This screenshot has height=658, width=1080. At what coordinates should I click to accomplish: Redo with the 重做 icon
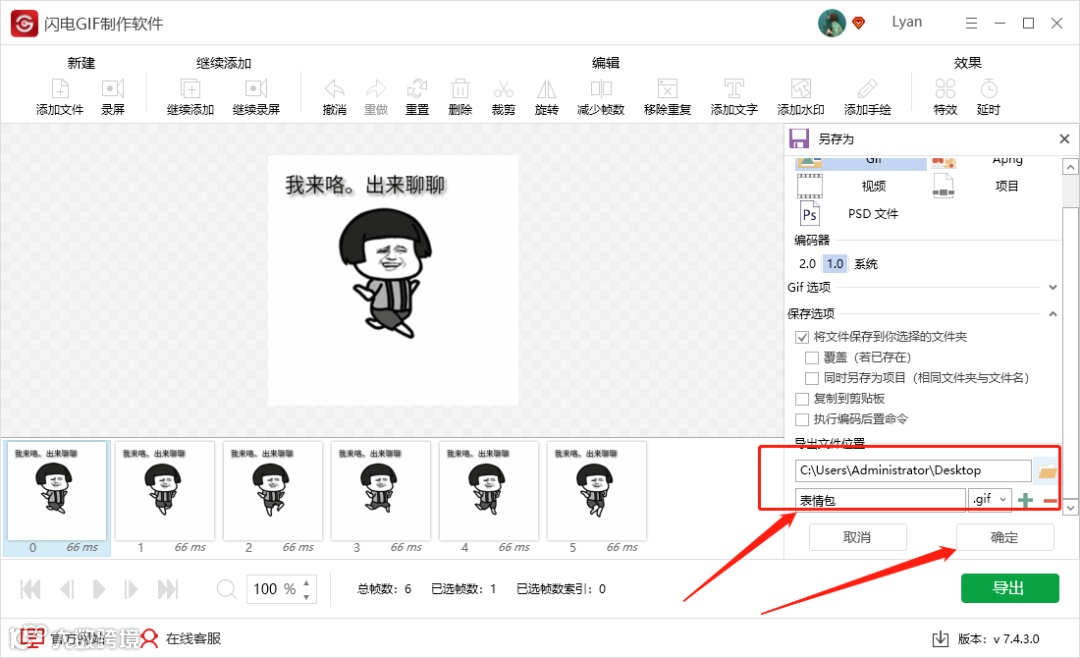[x=376, y=89]
